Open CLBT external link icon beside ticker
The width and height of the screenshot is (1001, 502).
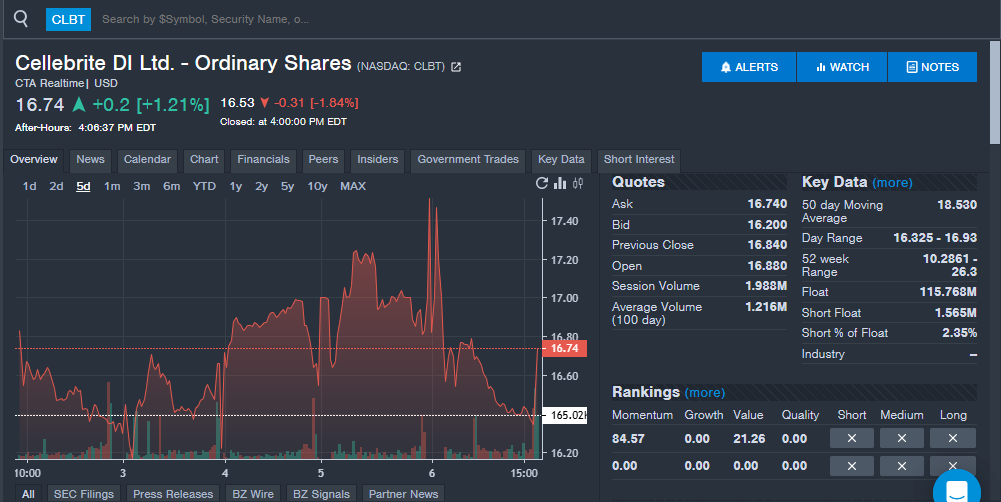(456, 67)
